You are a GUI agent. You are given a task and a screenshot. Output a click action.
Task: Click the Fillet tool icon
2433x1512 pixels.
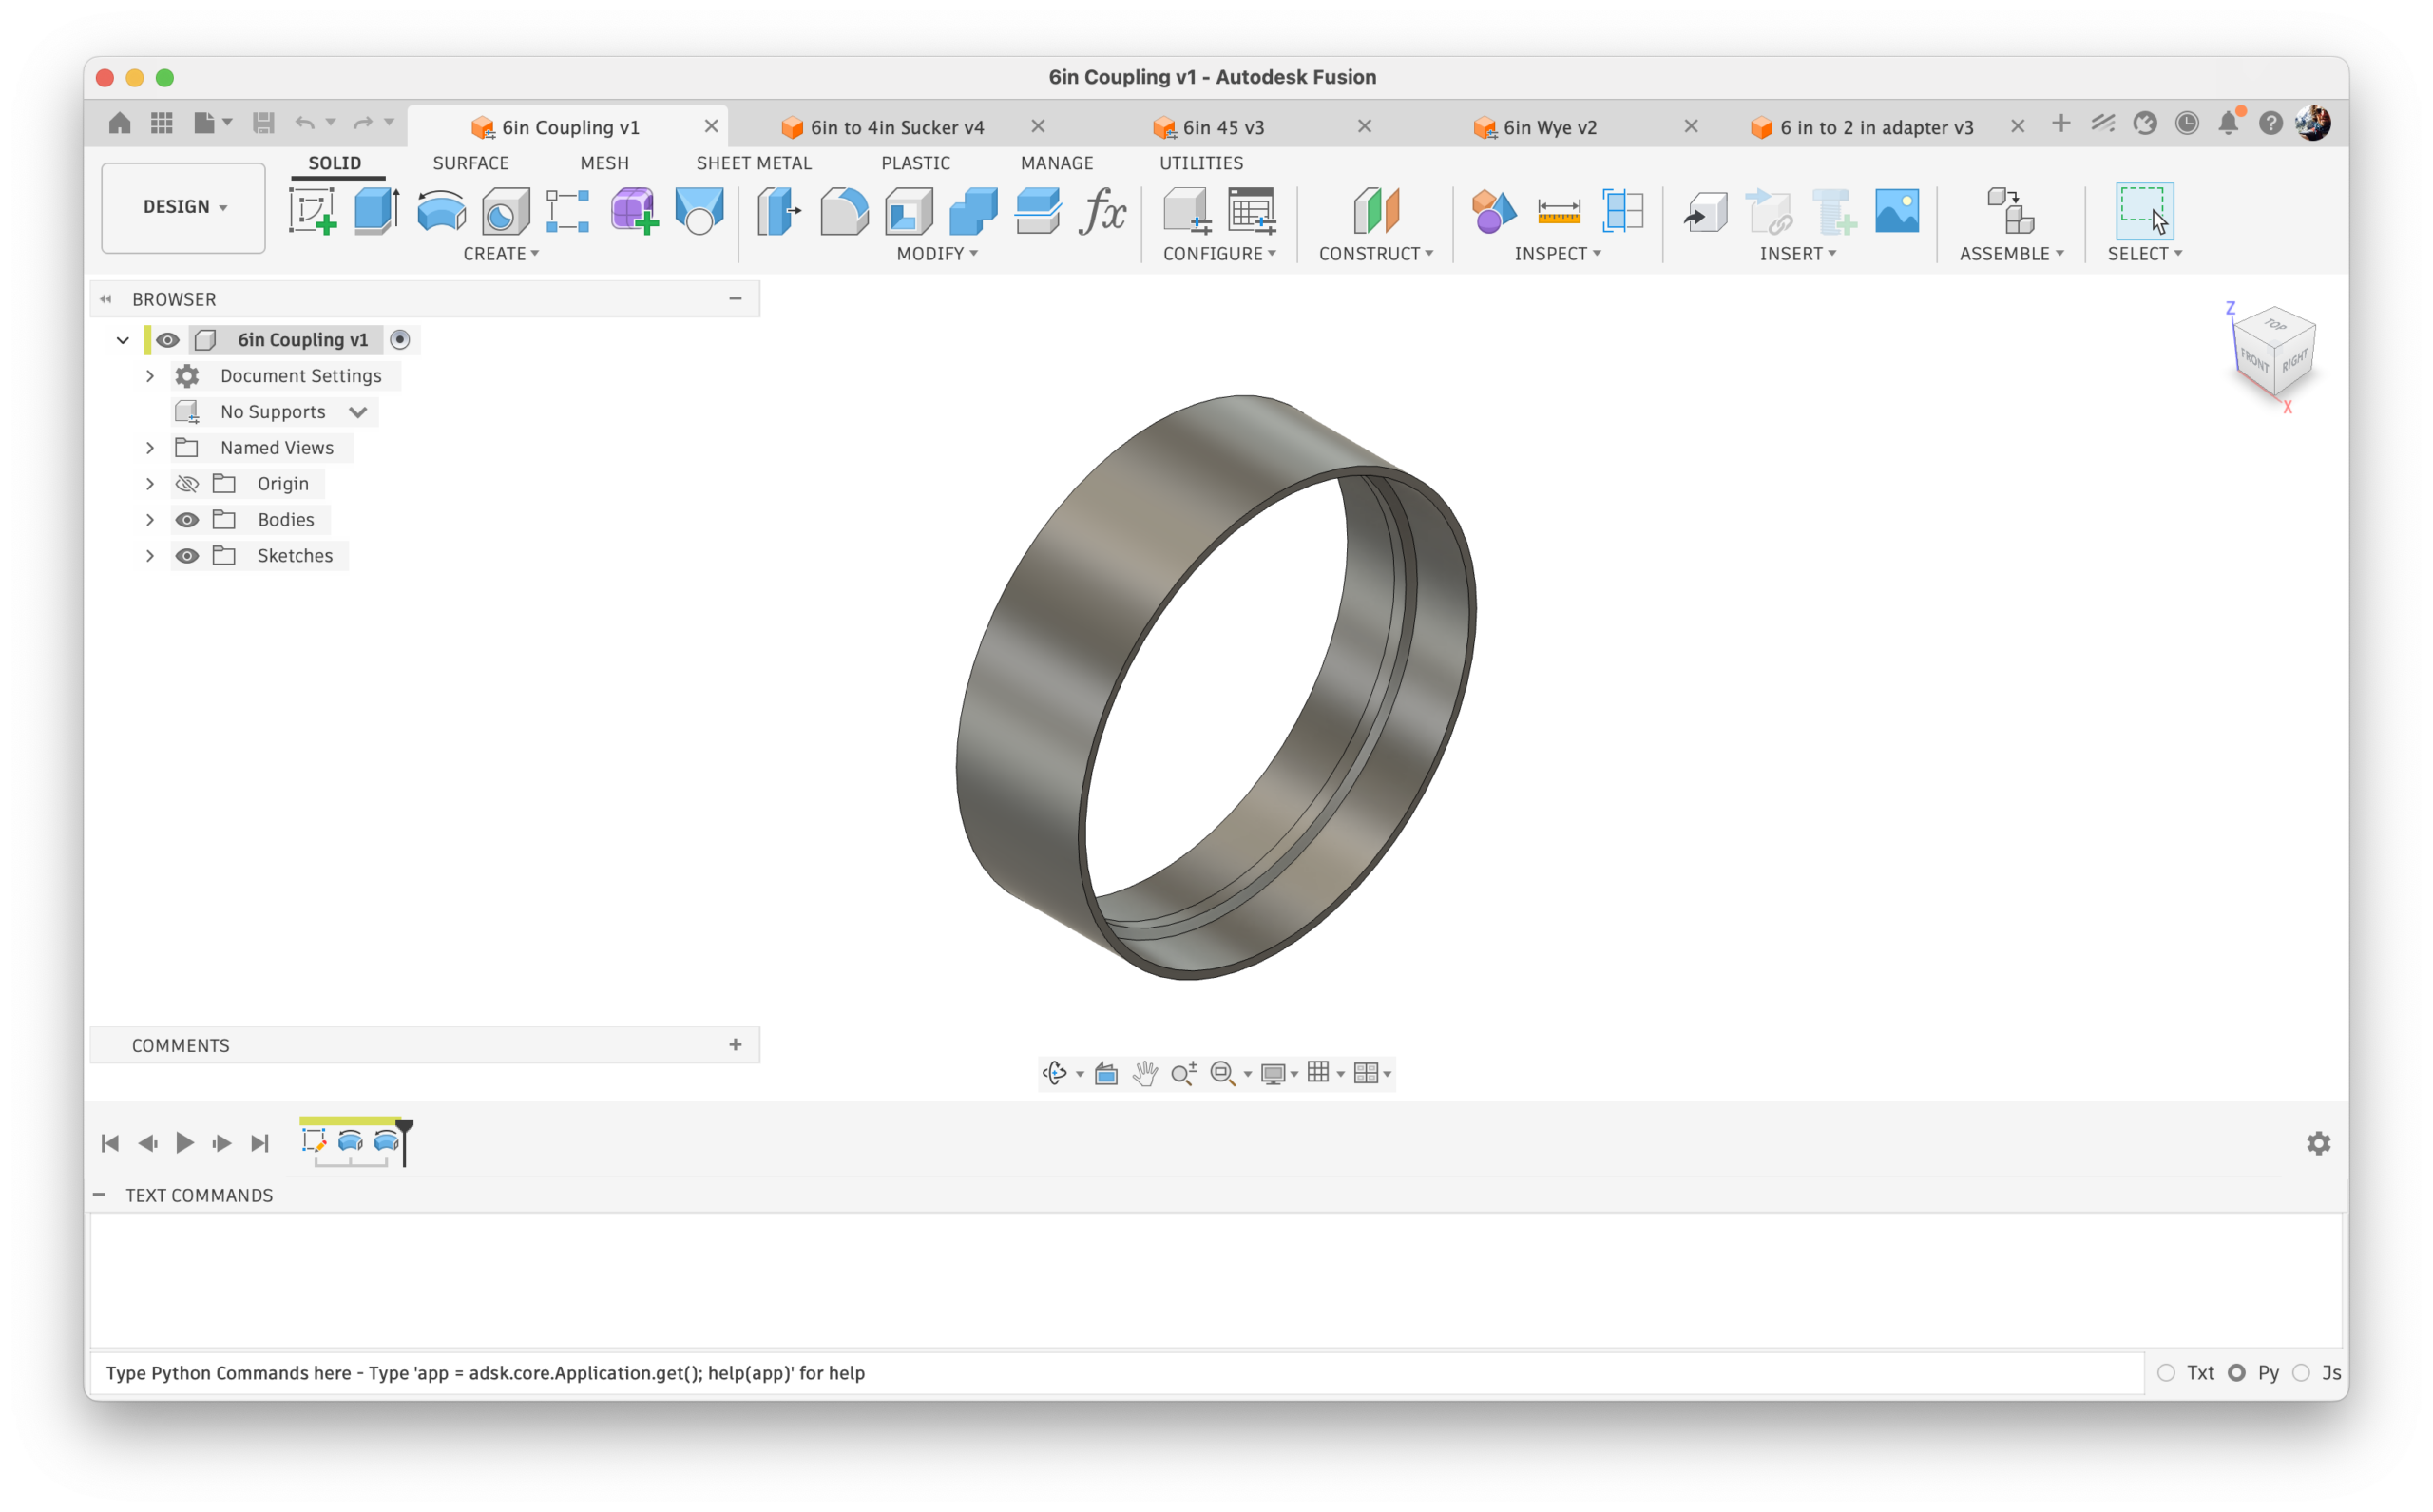click(843, 211)
